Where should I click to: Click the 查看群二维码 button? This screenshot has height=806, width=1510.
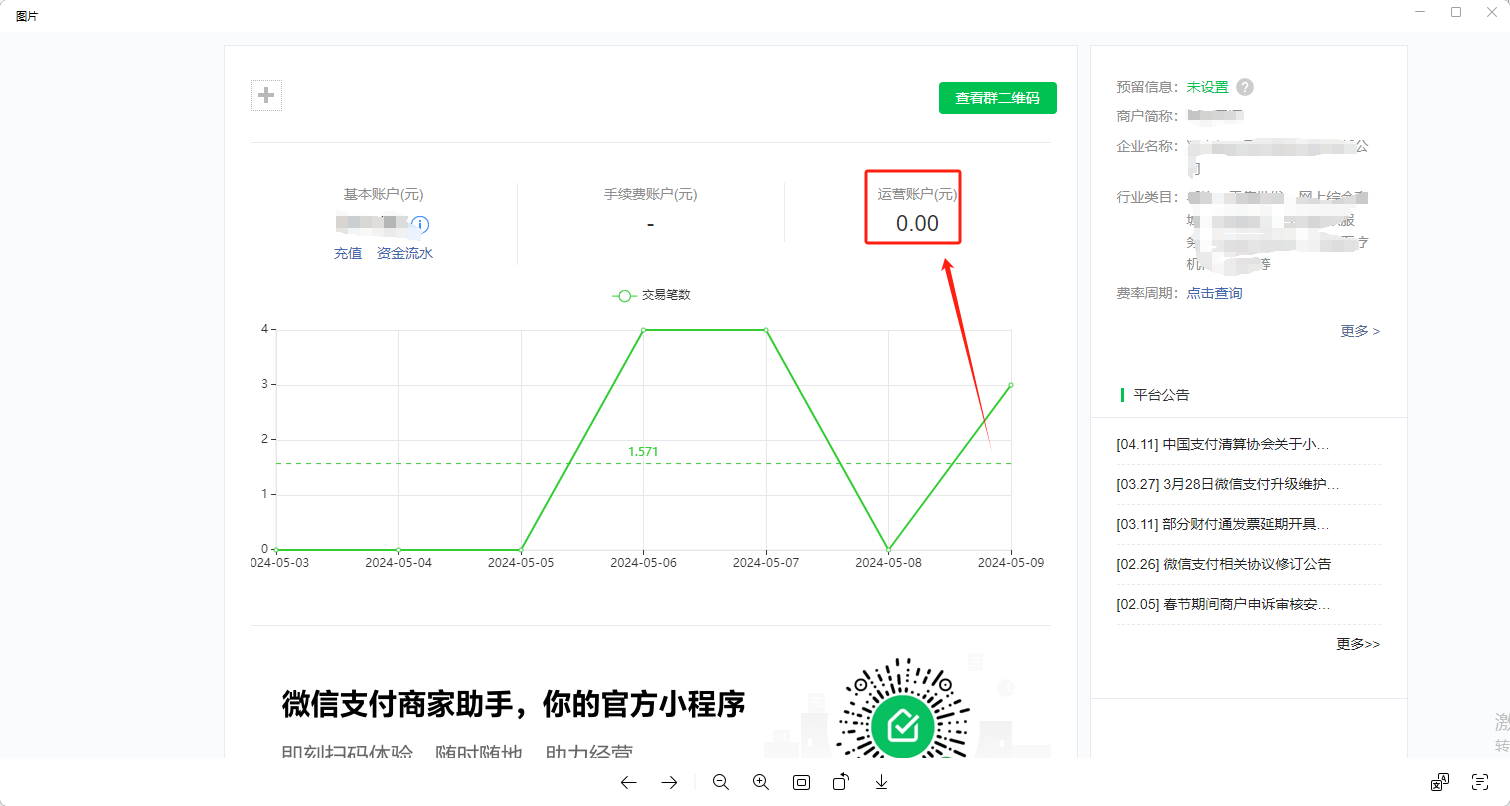coord(997,98)
